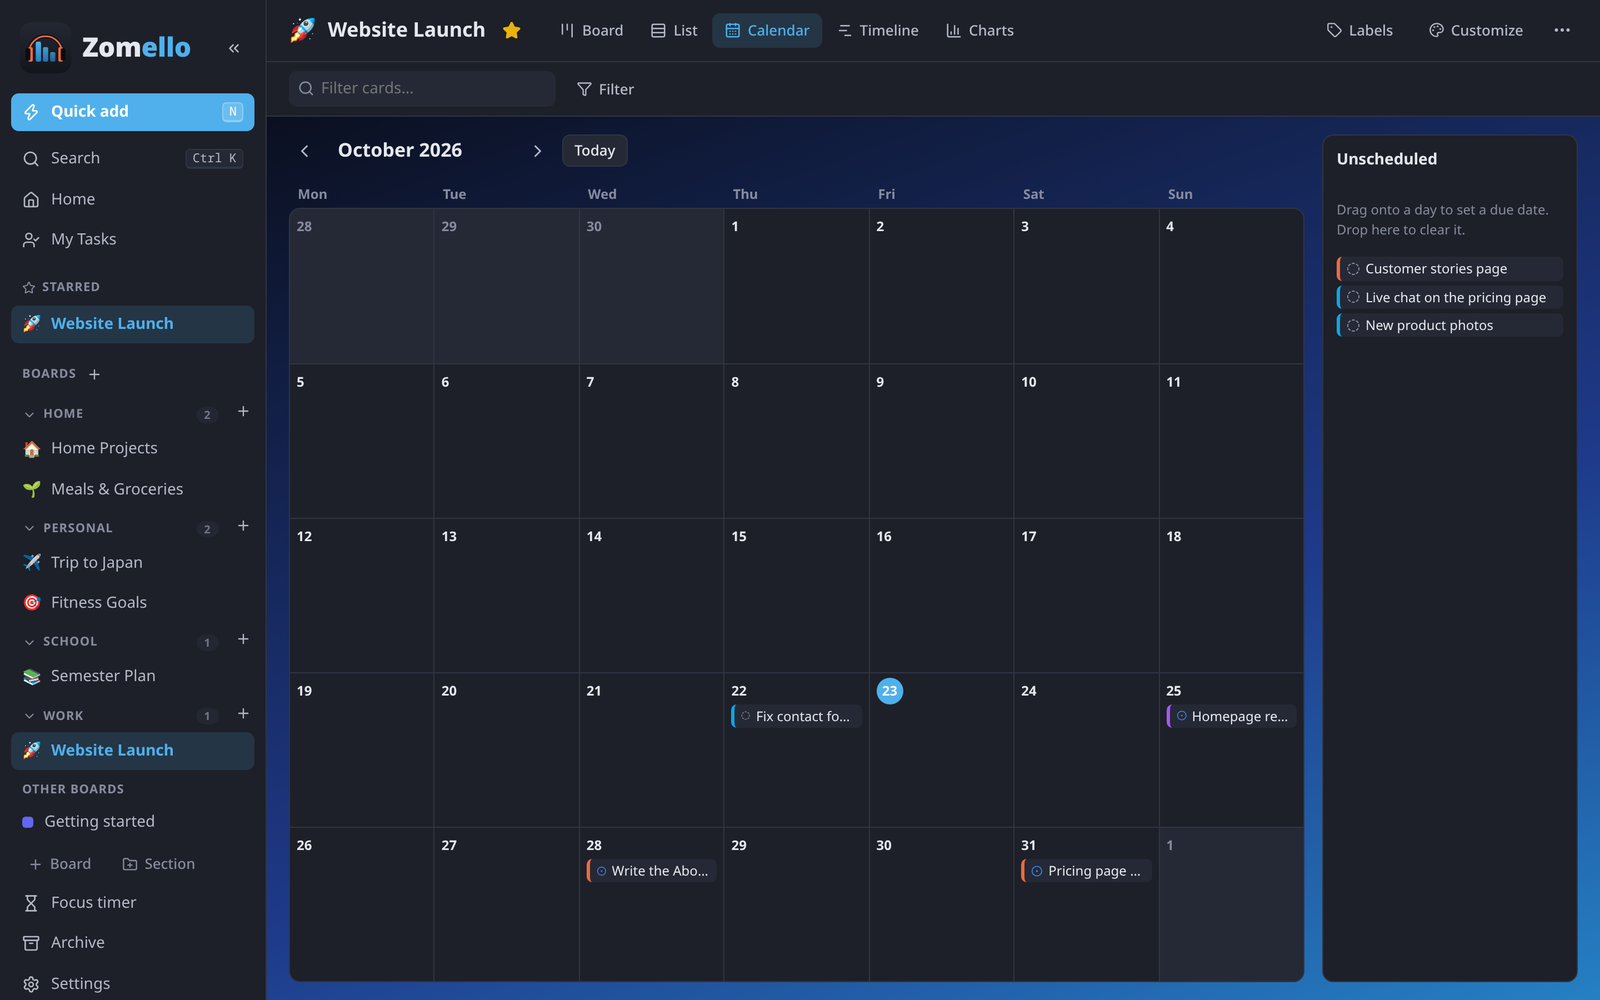Add board to SCHOOL section
The image size is (1600, 1000).
(x=243, y=640)
